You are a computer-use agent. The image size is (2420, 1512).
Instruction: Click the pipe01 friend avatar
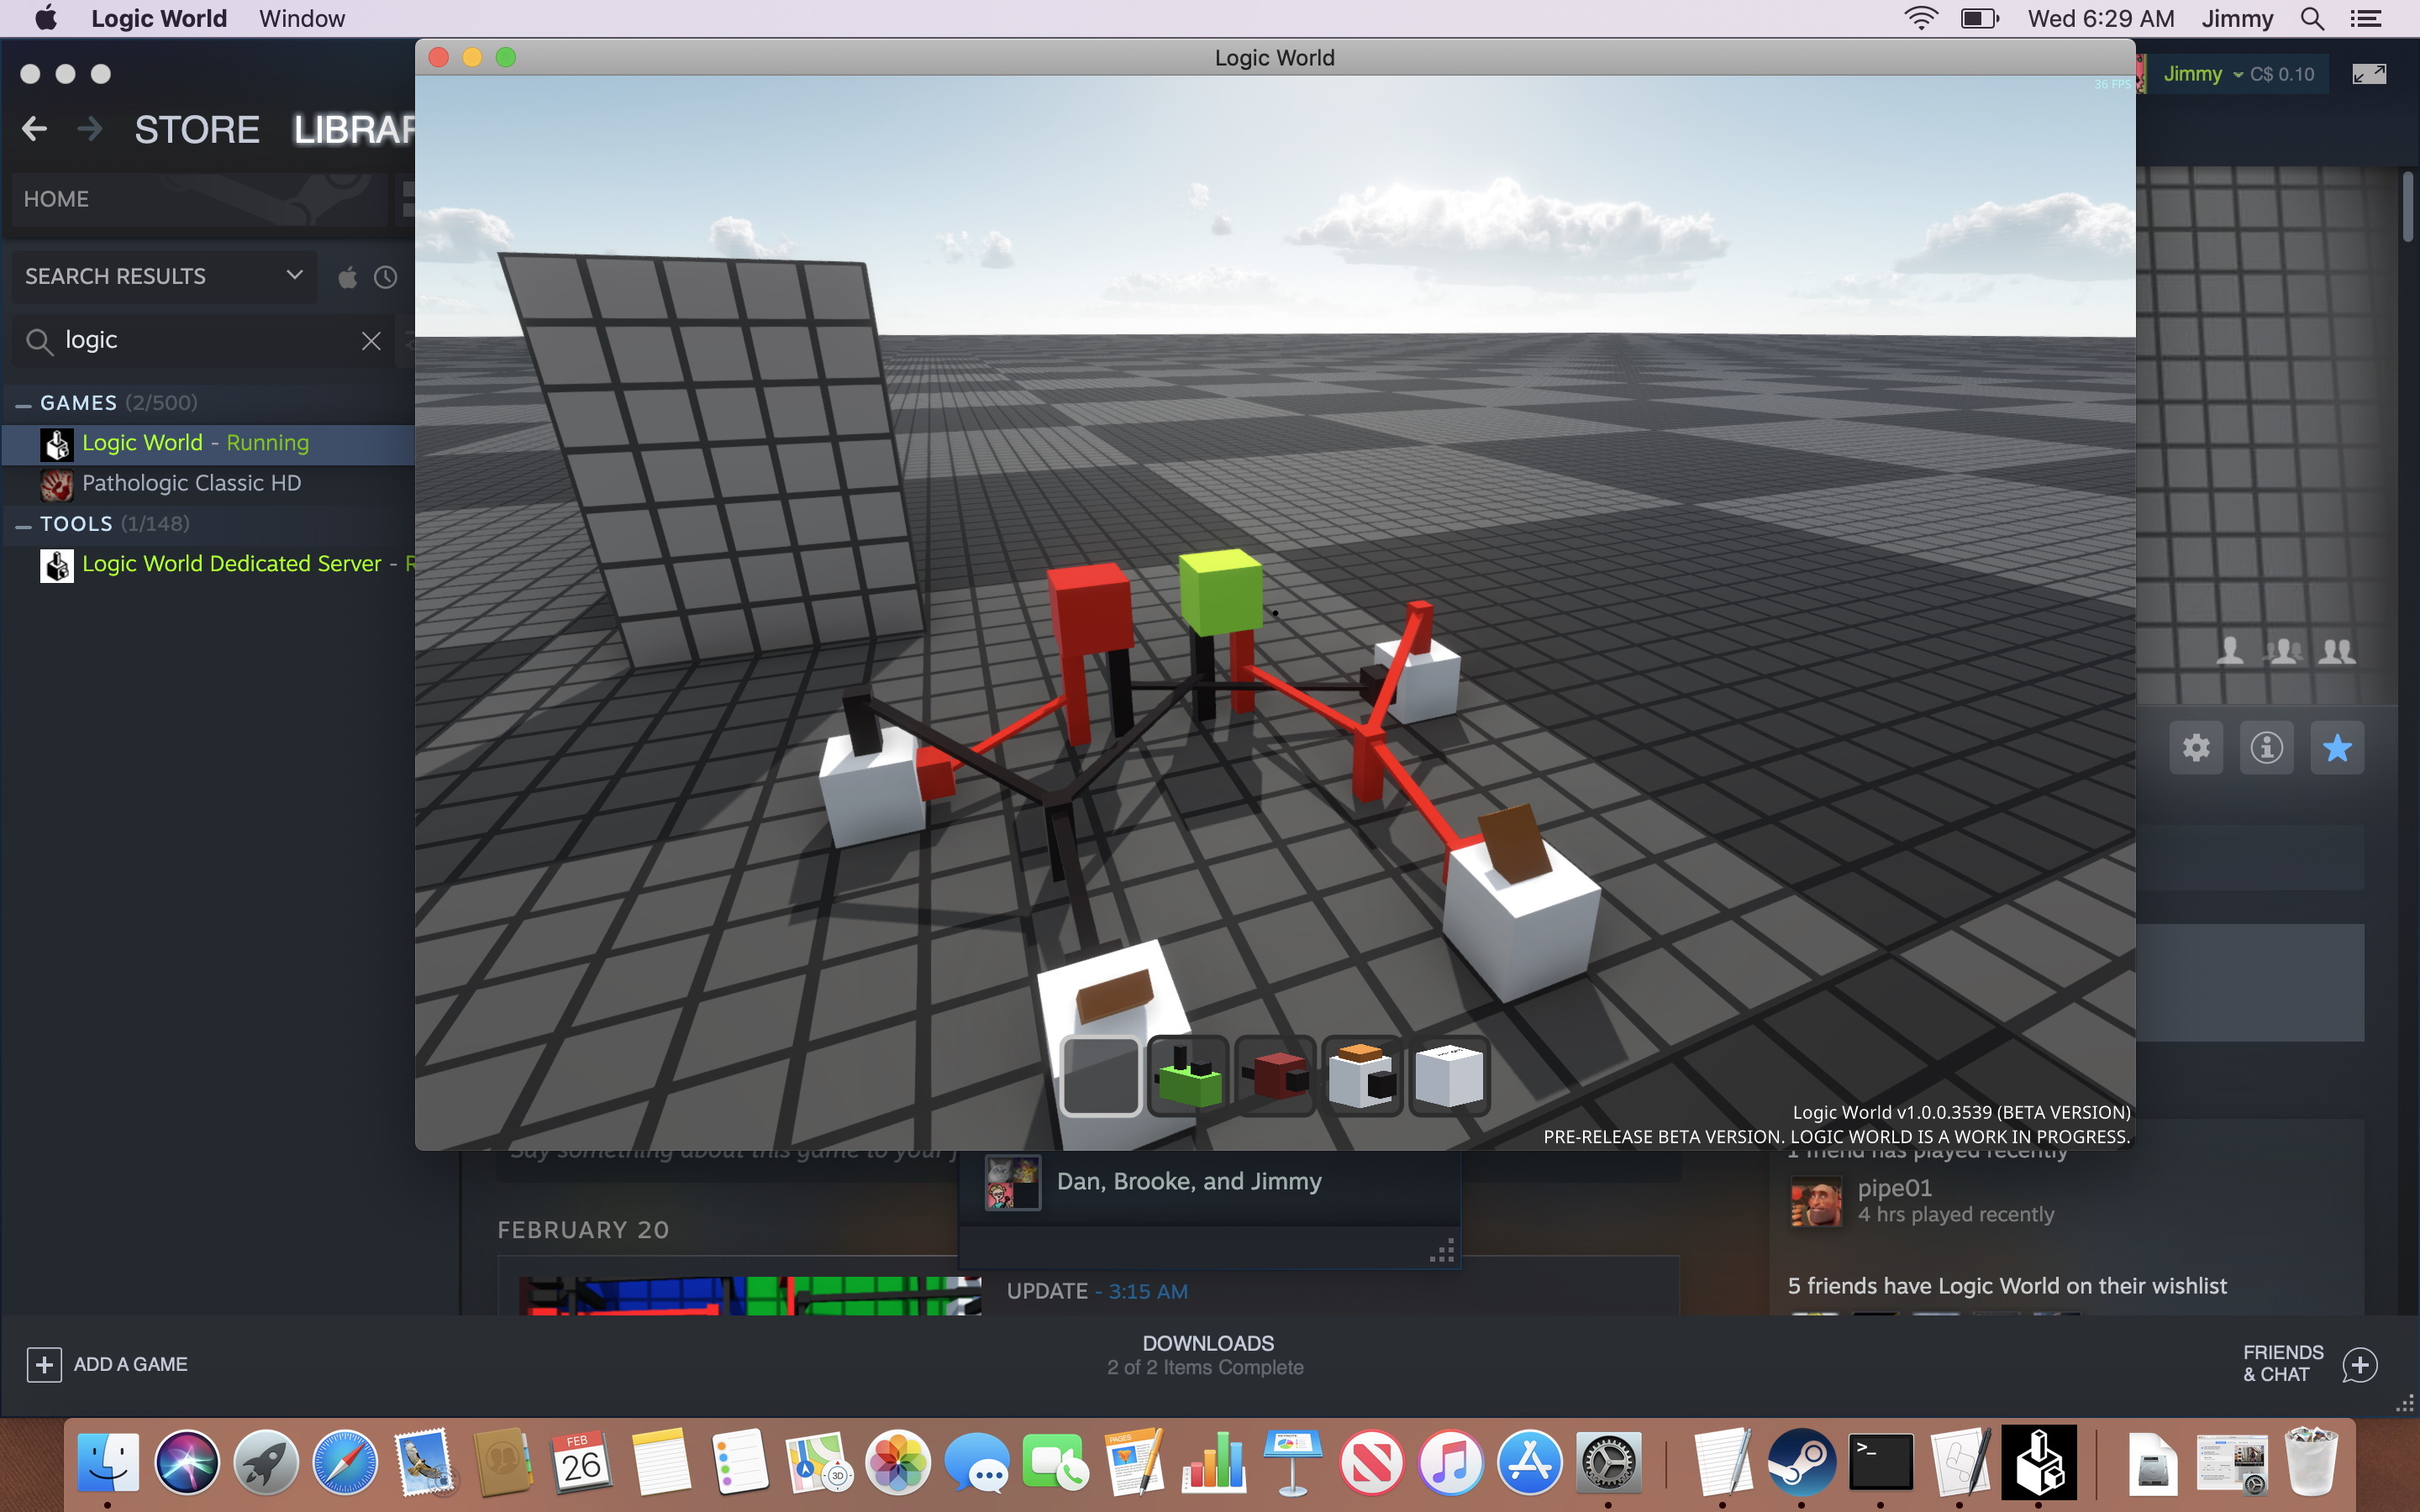click(x=1816, y=1201)
